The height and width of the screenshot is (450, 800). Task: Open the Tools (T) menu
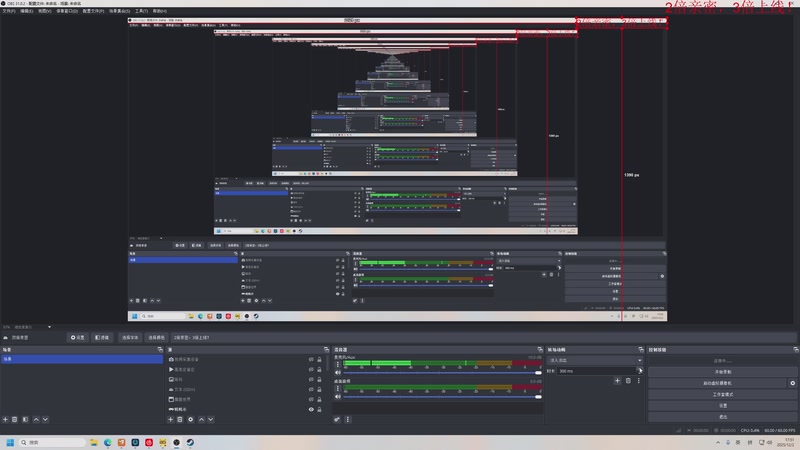click(x=141, y=11)
